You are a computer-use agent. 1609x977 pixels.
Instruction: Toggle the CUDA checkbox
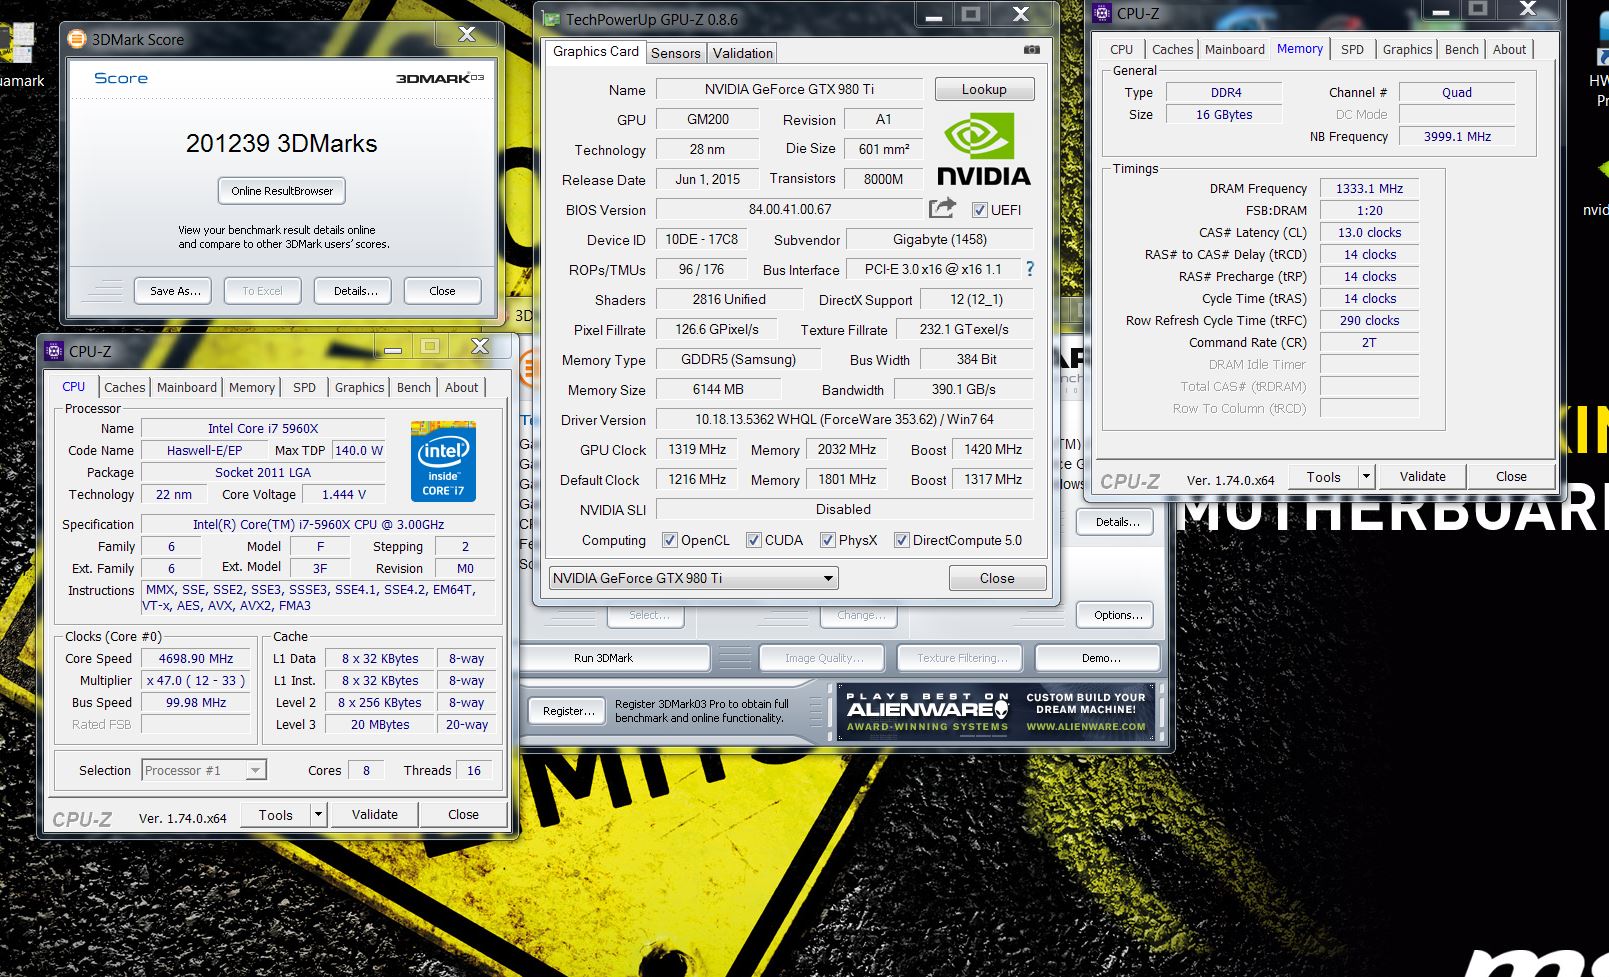pos(754,540)
